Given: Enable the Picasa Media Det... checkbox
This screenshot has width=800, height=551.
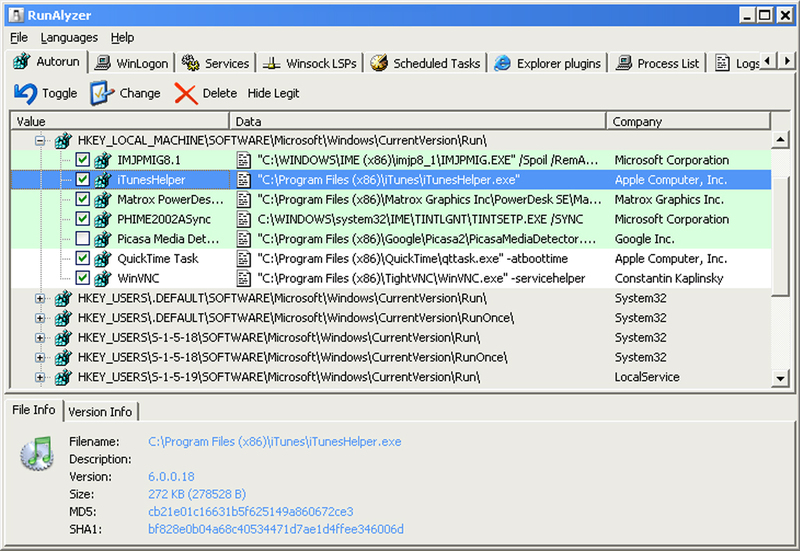Looking at the screenshot, I should [x=83, y=239].
